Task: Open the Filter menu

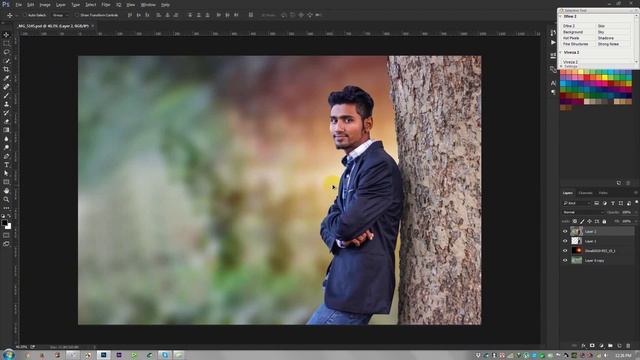Action: coord(106,5)
